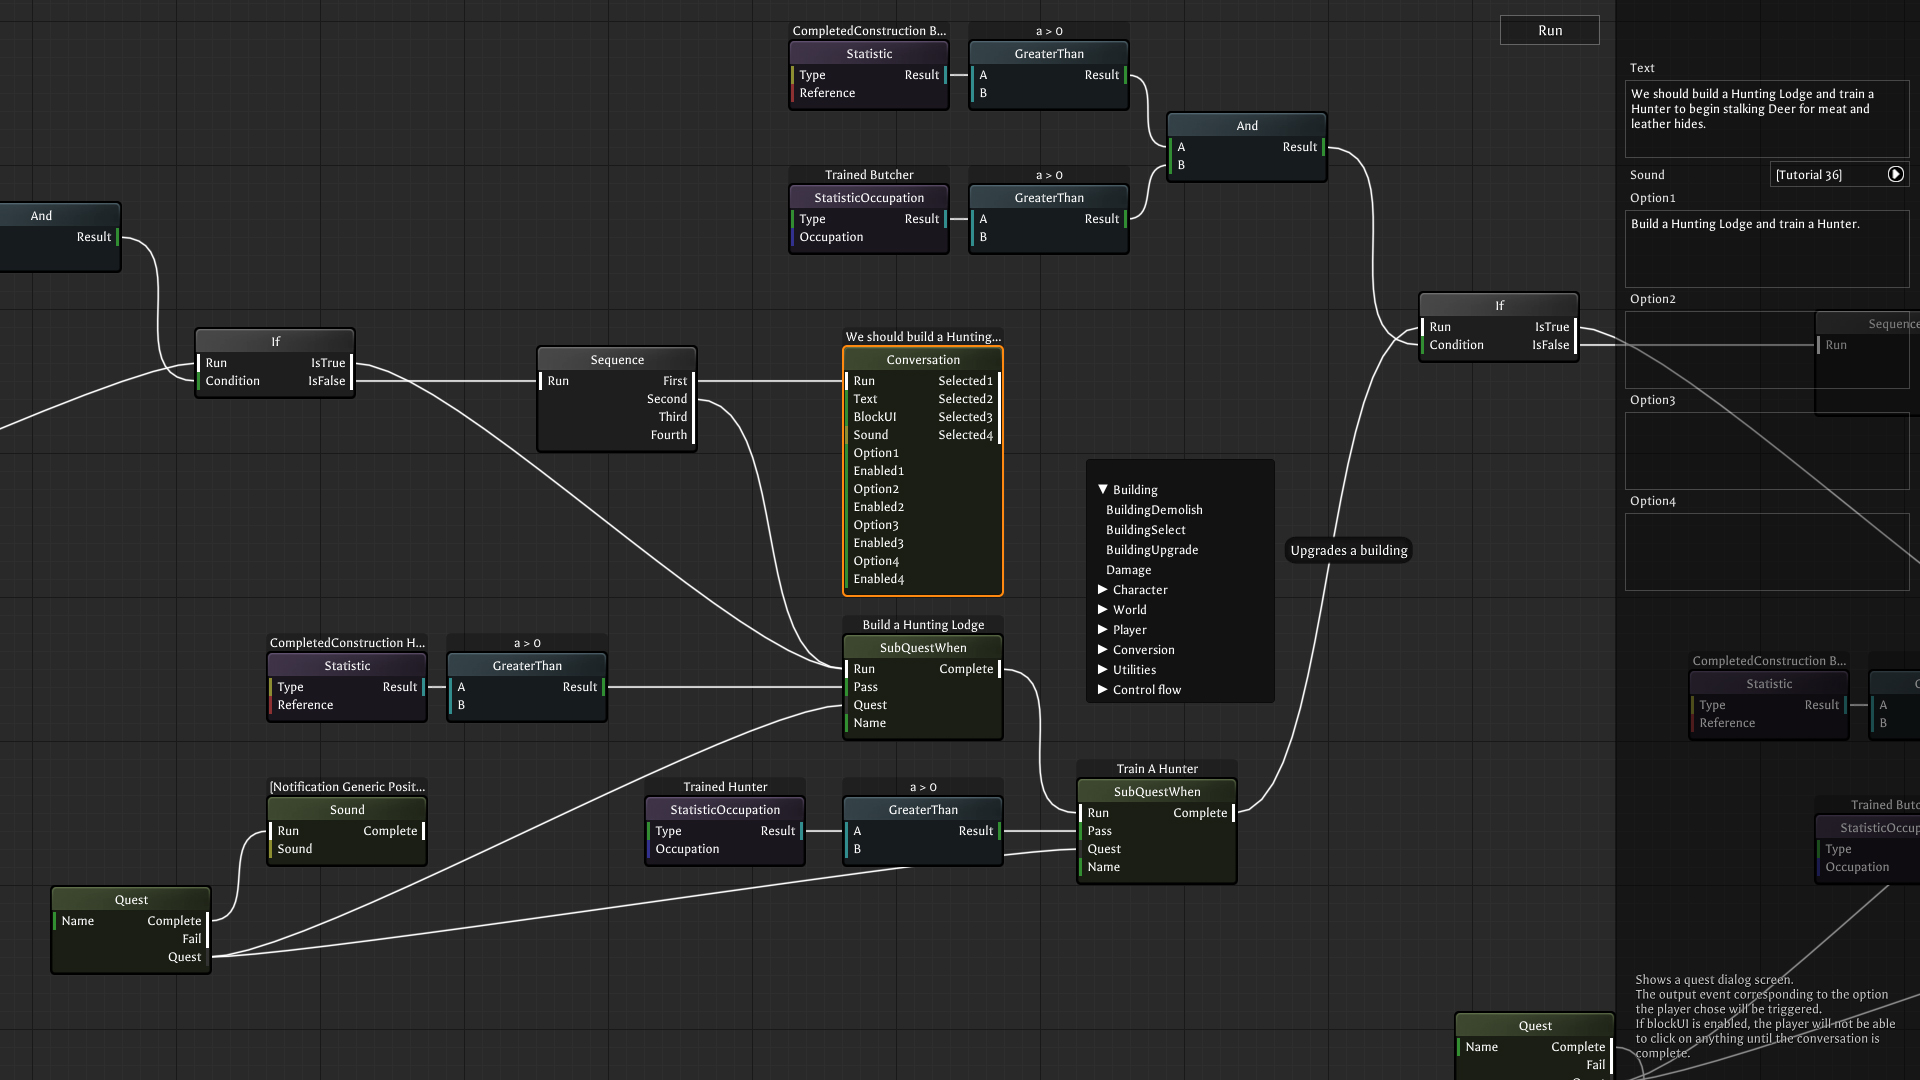Click the Run button at top right
This screenshot has height=1080, width=1920.
1549,30
